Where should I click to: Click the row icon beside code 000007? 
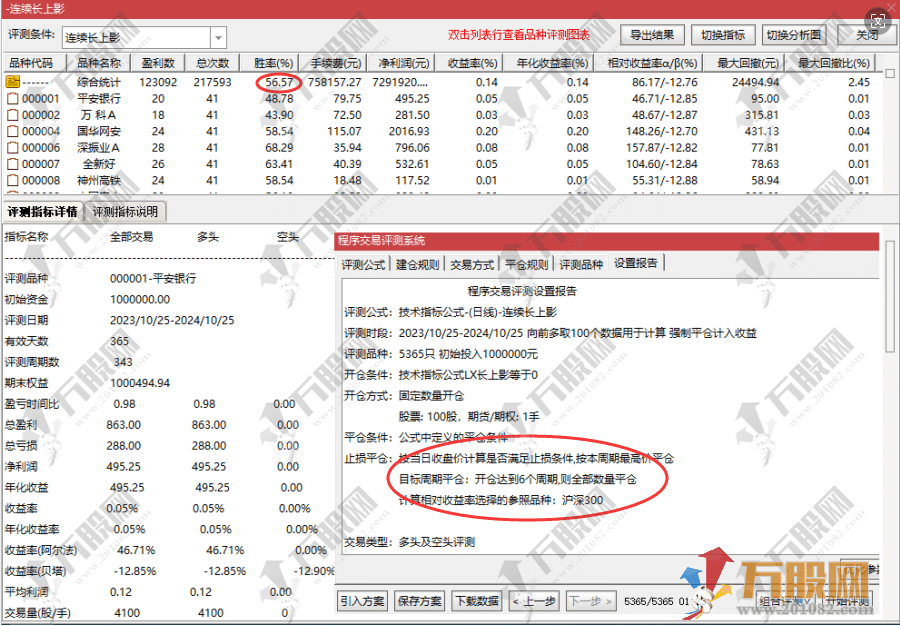tap(12, 164)
